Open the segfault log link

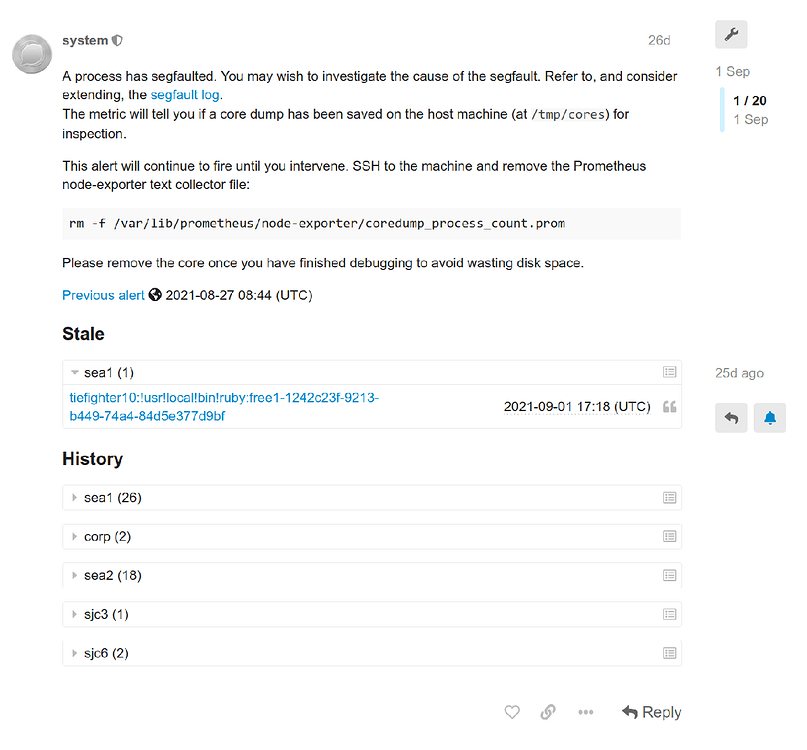click(186, 95)
